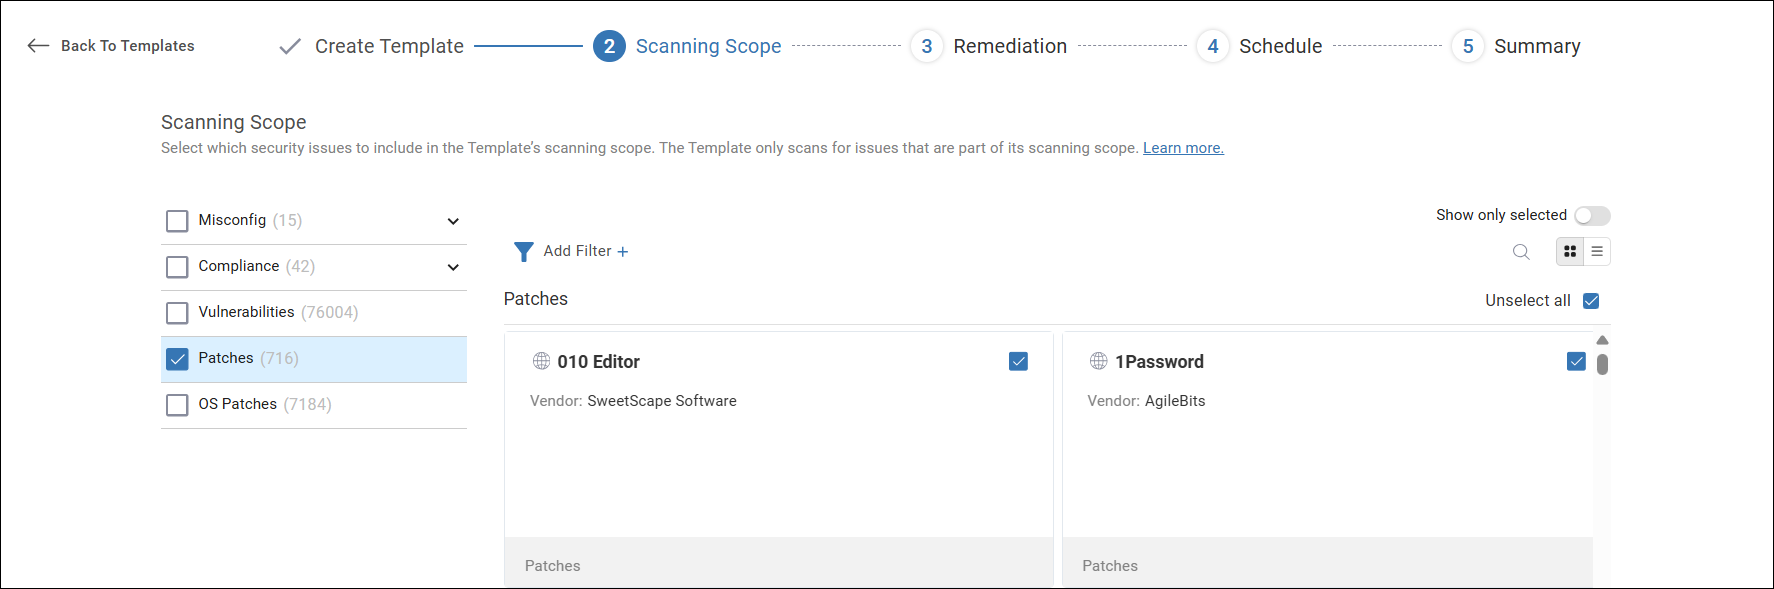Select the Scanning Scope step label
This screenshot has width=1774, height=589.
pyautogui.click(x=708, y=46)
